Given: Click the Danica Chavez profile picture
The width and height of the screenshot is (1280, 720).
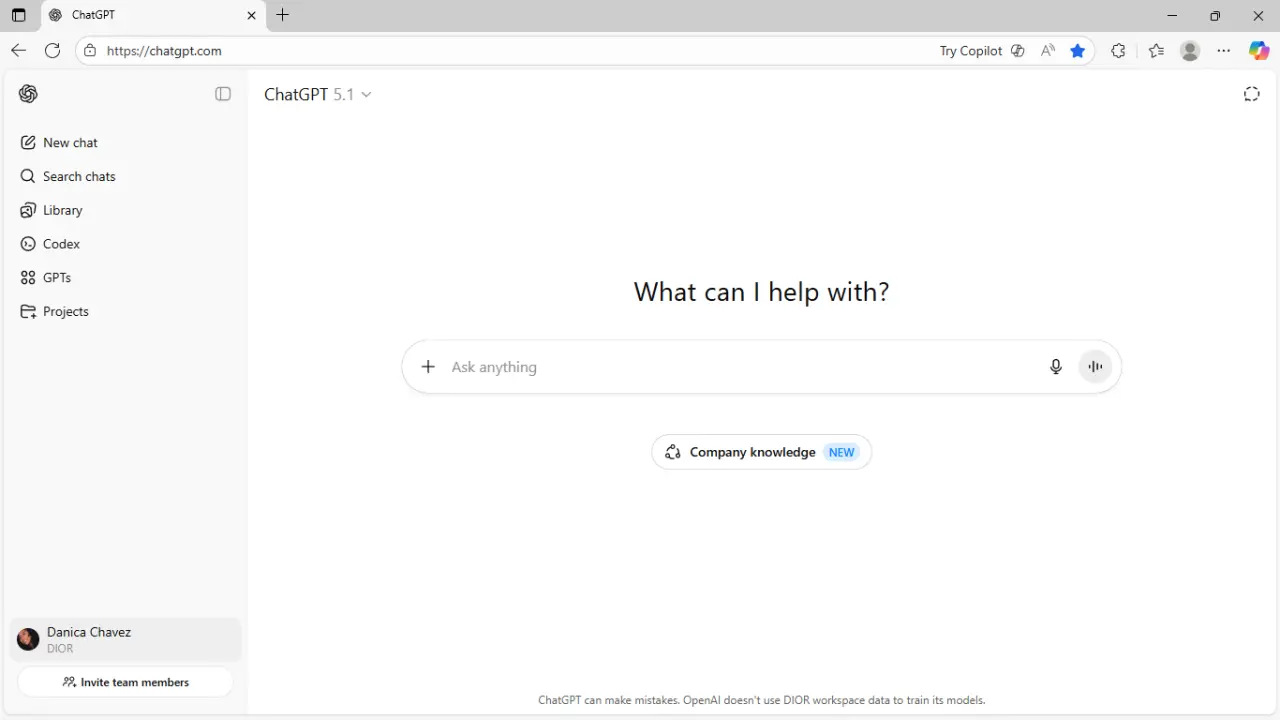Looking at the screenshot, I should tap(28, 639).
